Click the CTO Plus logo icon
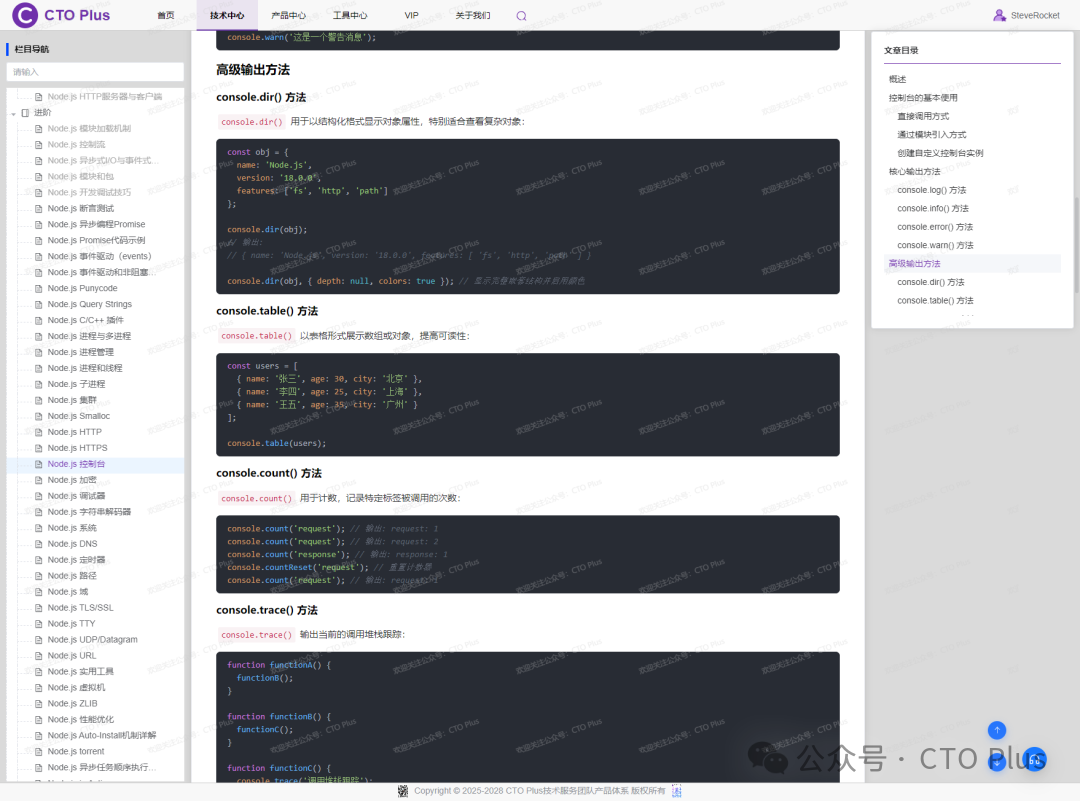The height and width of the screenshot is (801, 1080). click(x=25, y=14)
